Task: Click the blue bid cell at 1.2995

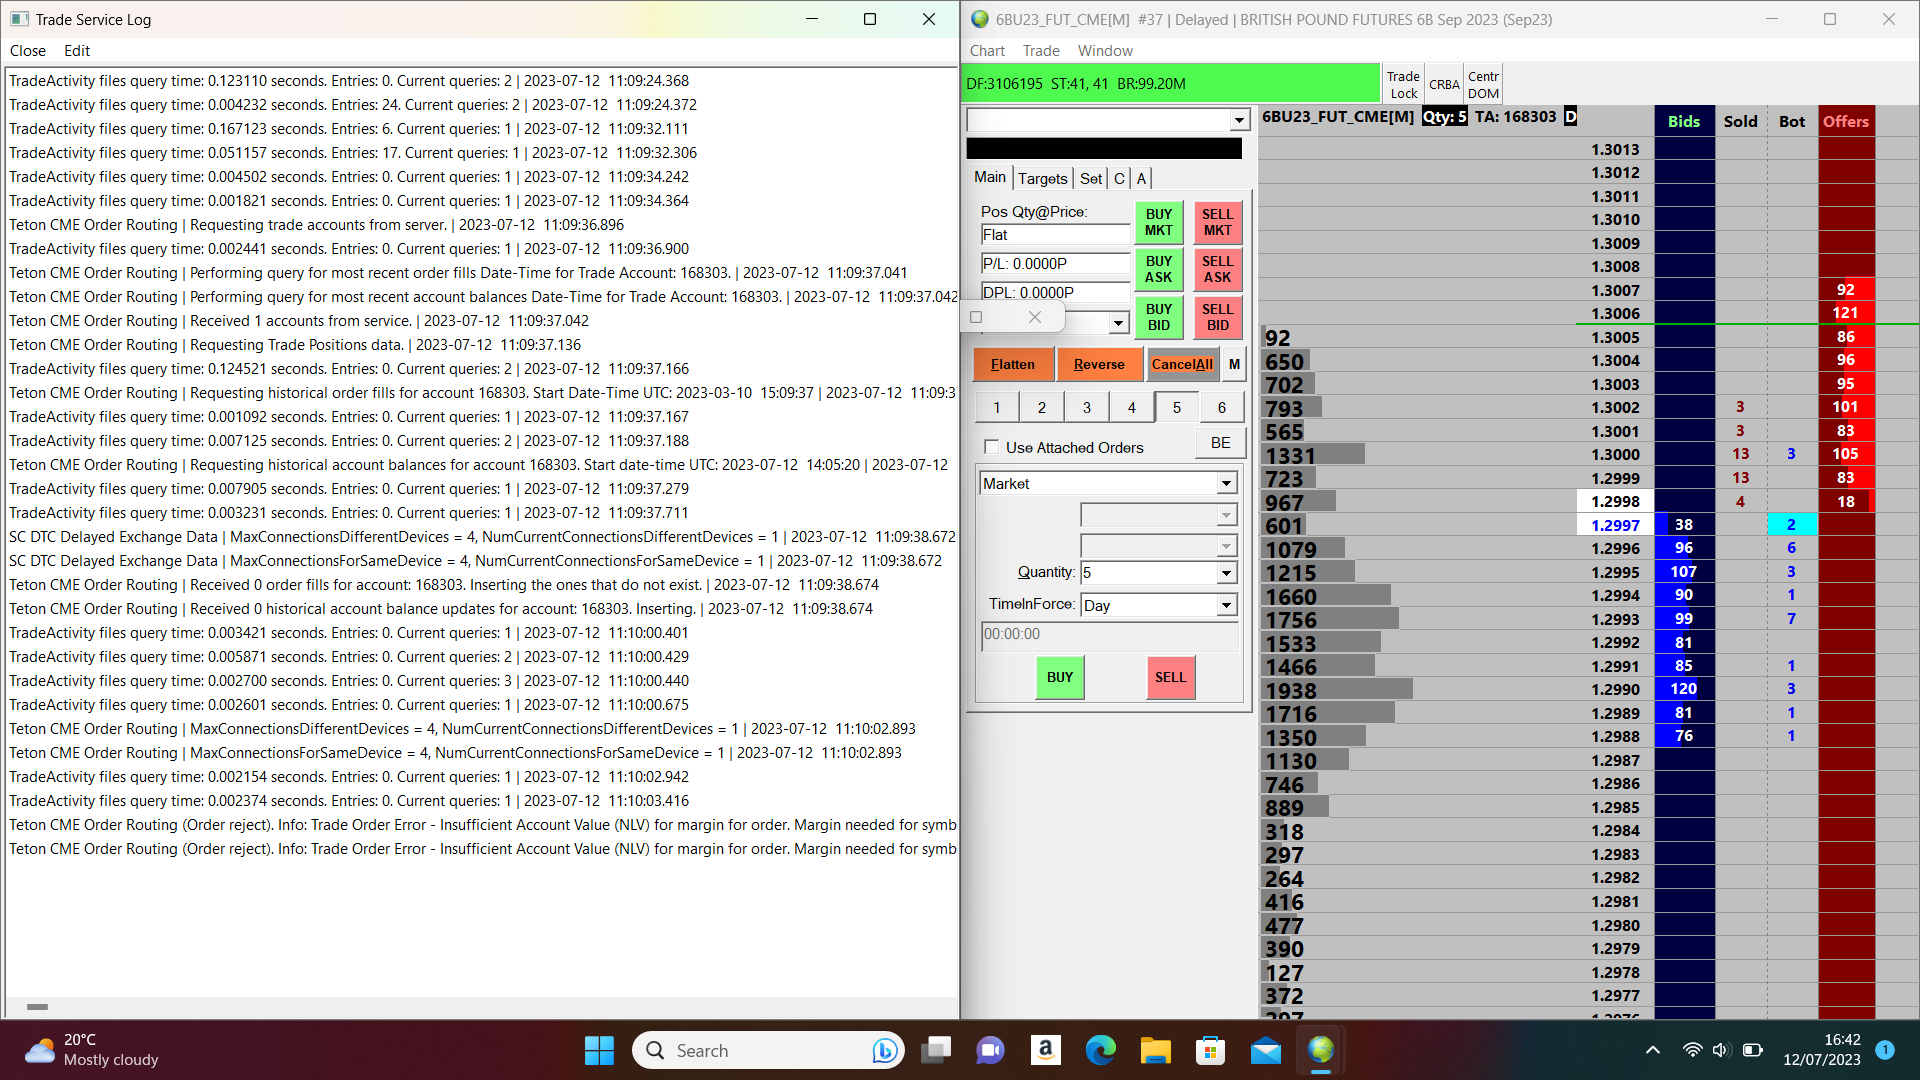Action: click(1684, 572)
